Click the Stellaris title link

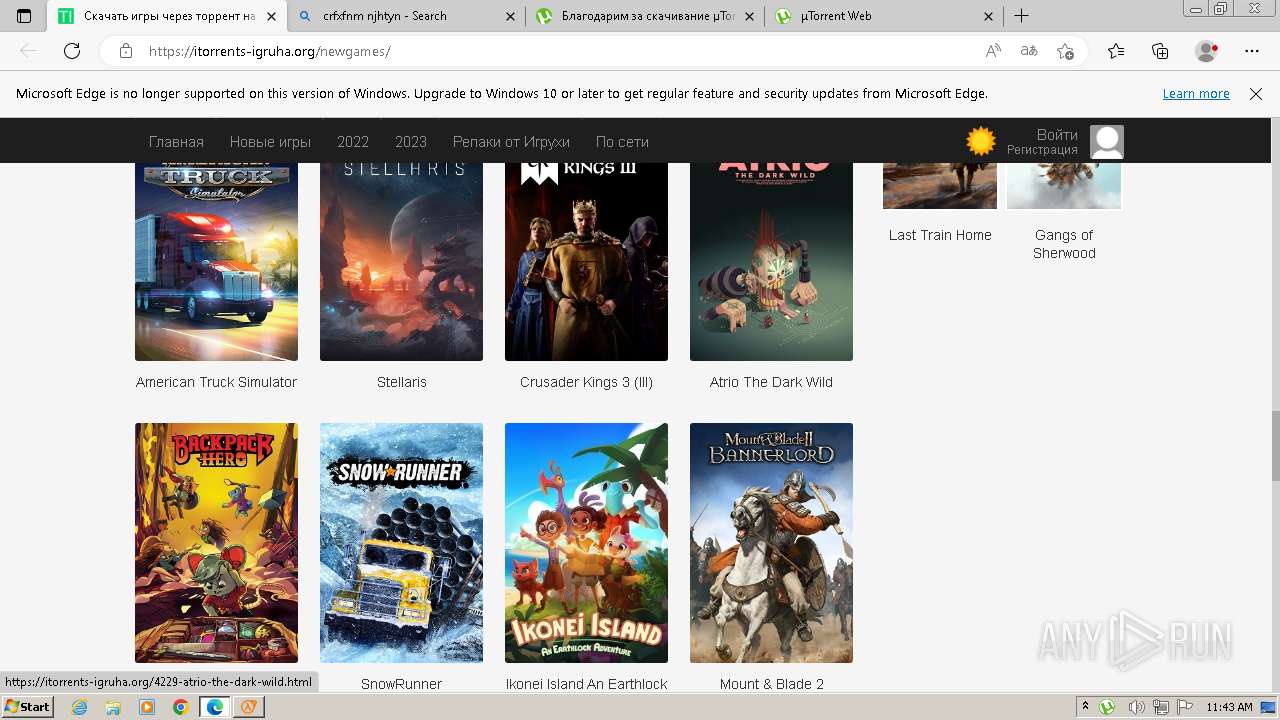[401, 382]
